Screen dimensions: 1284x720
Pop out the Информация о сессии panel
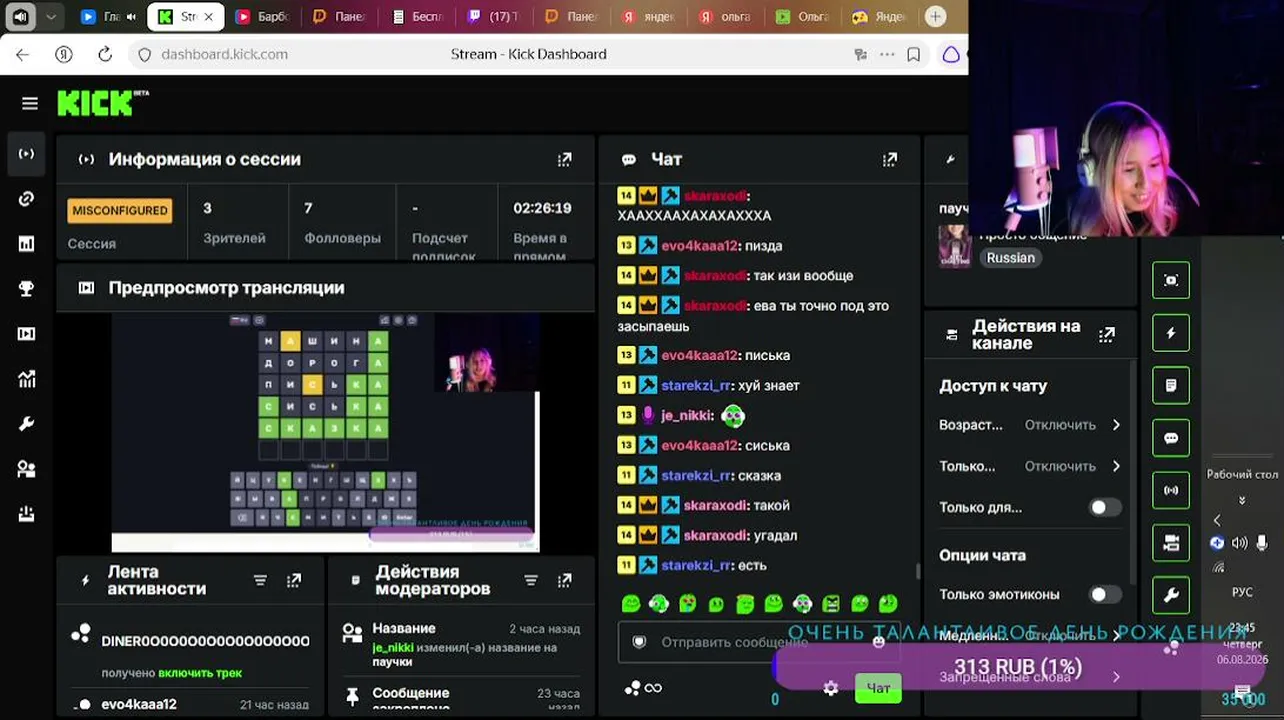(x=565, y=159)
